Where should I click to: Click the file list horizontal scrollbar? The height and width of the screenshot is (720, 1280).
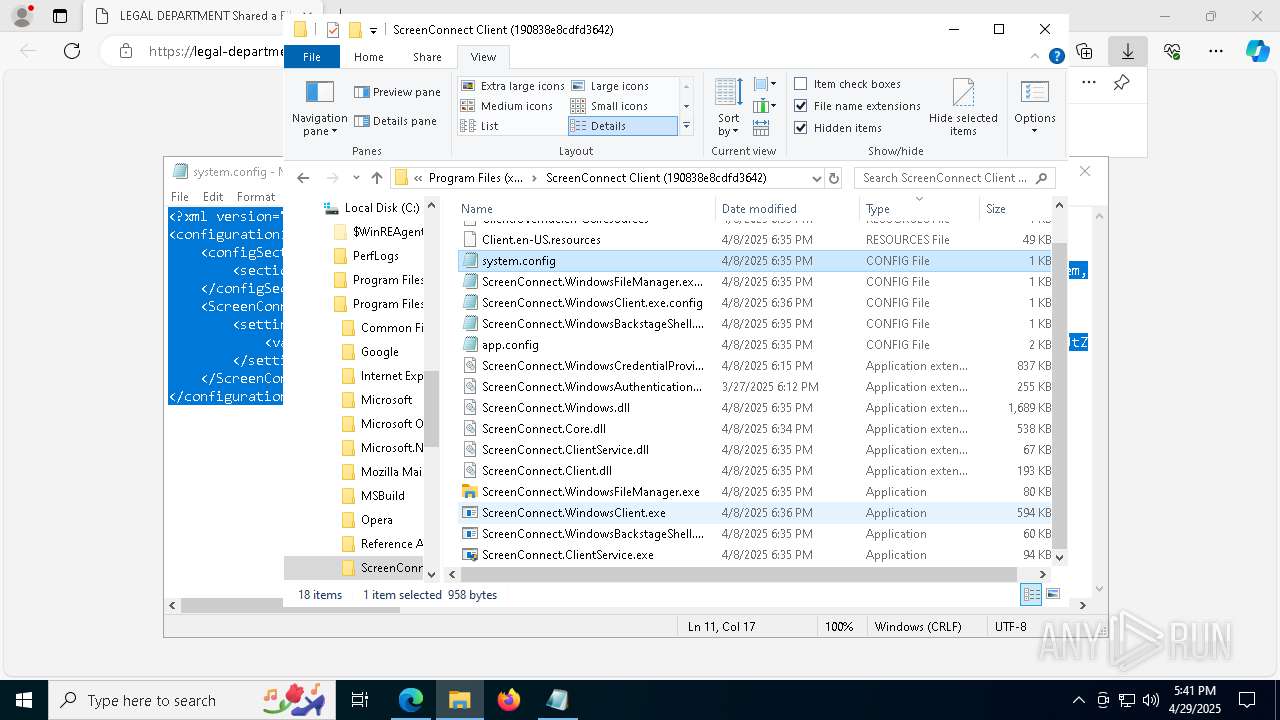click(738, 574)
